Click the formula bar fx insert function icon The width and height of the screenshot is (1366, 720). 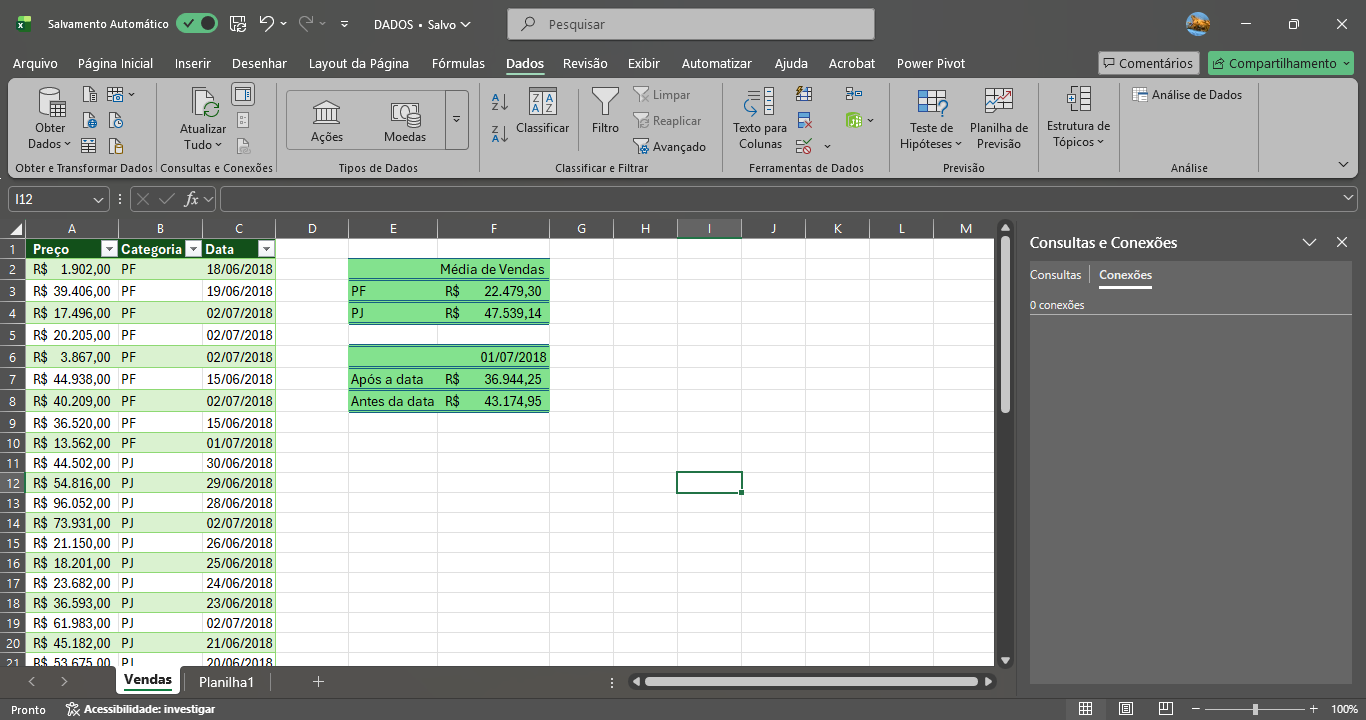click(x=192, y=198)
